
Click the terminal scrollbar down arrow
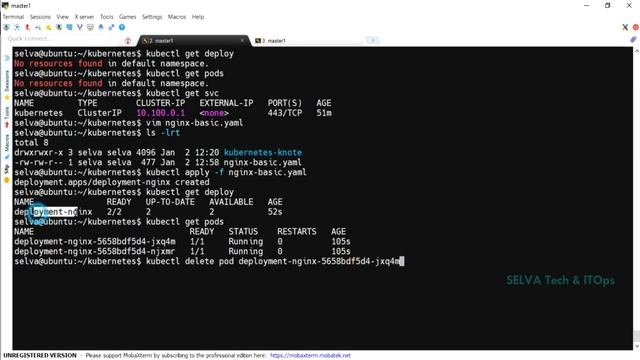(x=636, y=347)
